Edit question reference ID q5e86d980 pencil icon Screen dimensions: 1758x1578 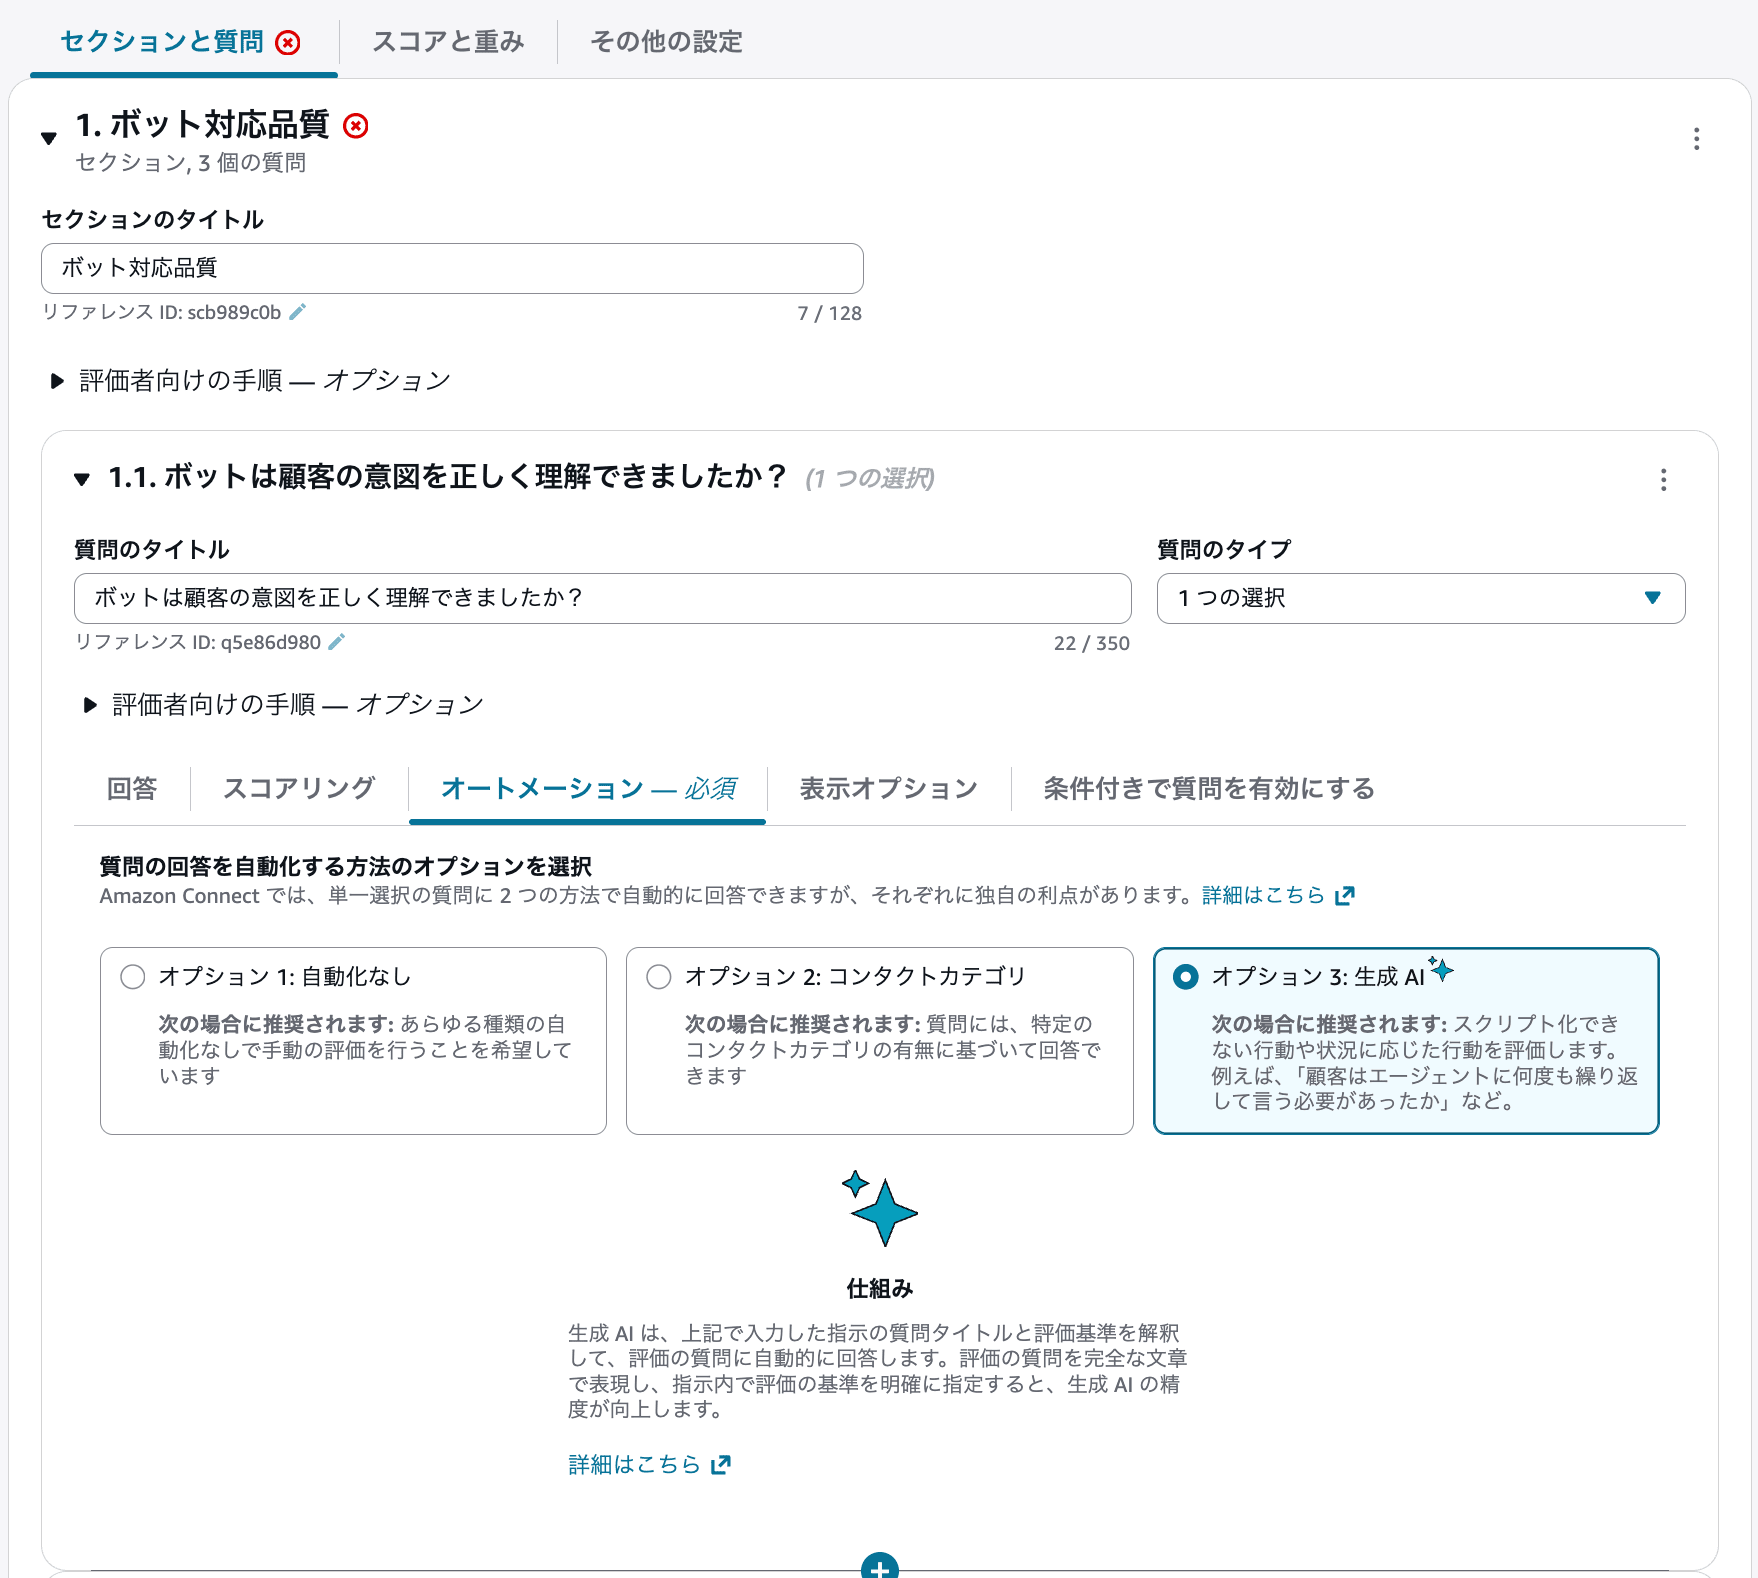(337, 642)
